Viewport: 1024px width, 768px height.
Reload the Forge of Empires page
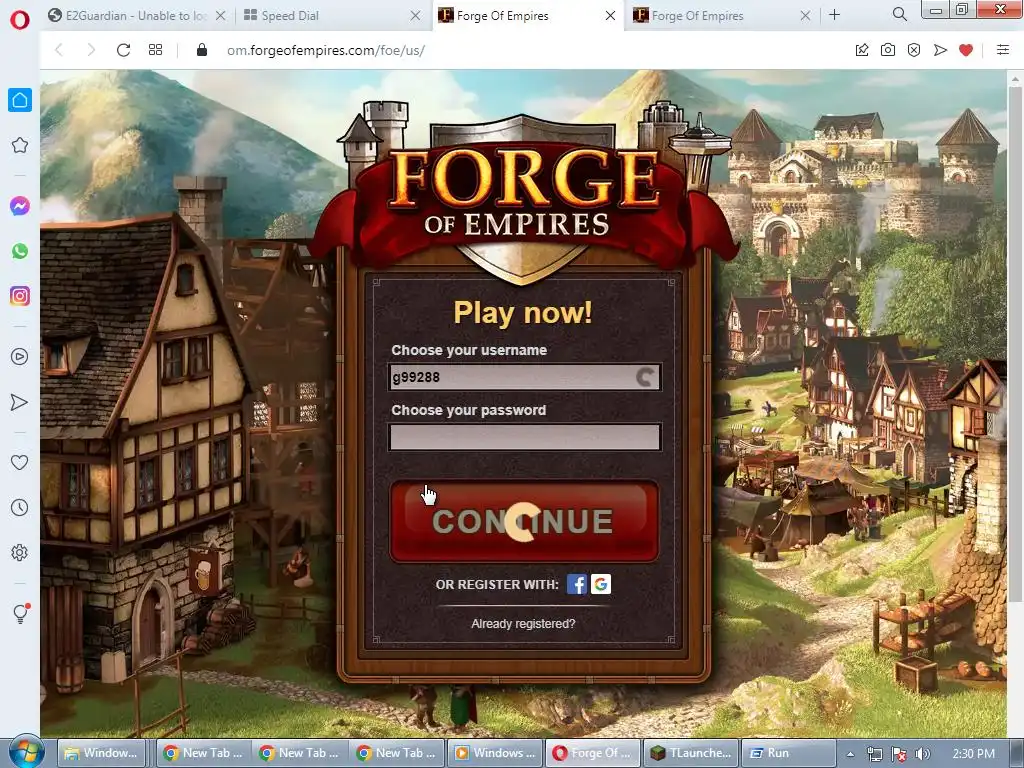[x=123, y=50]
